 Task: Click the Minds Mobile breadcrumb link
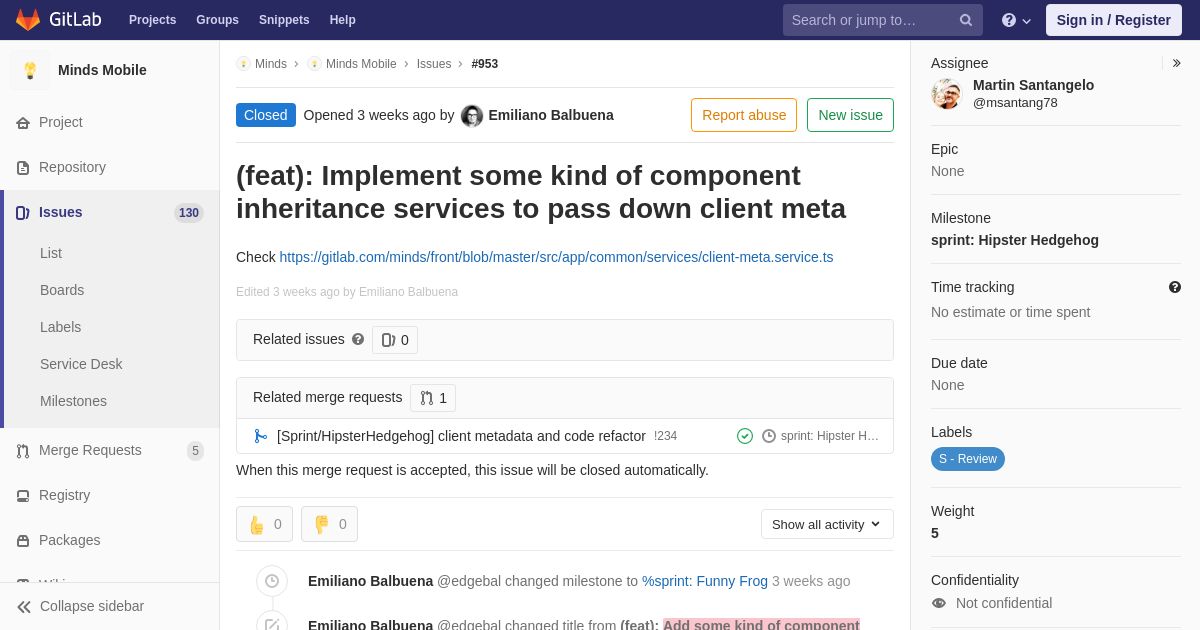pyautogui.click(x=361, y=64)
